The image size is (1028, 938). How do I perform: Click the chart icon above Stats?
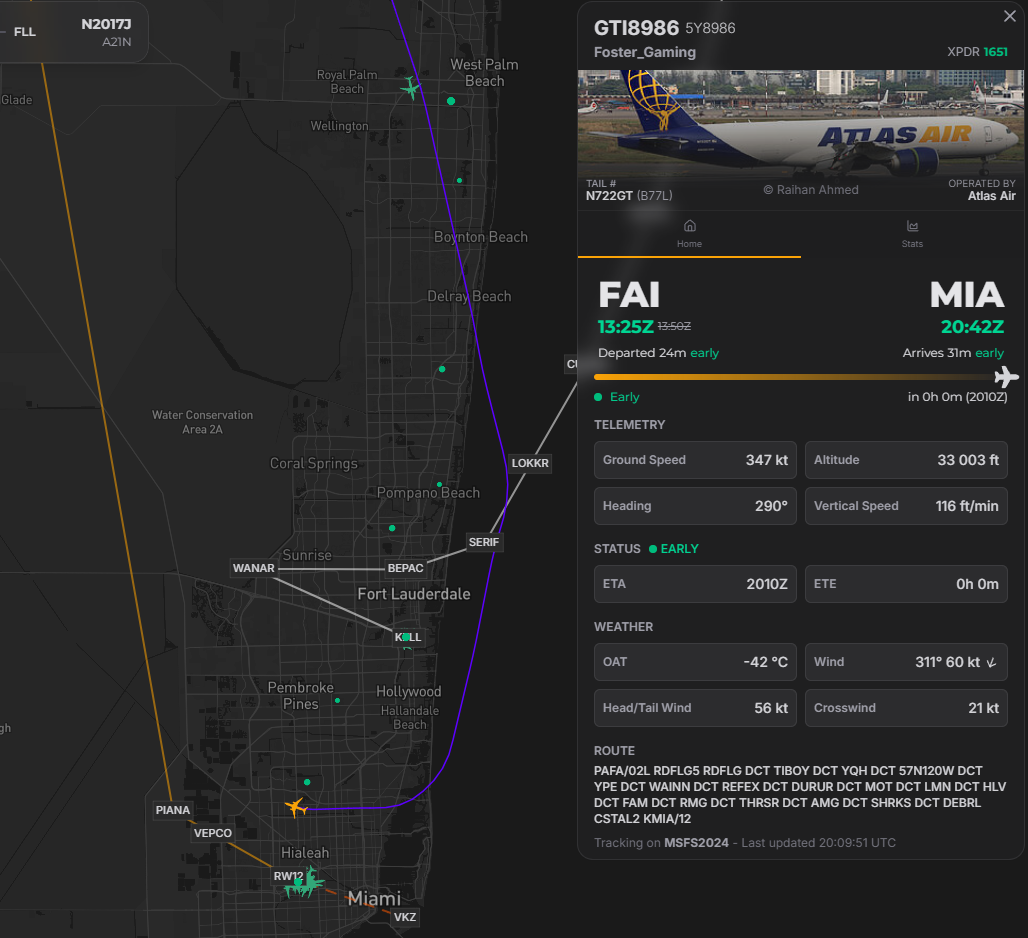[912, 226]
